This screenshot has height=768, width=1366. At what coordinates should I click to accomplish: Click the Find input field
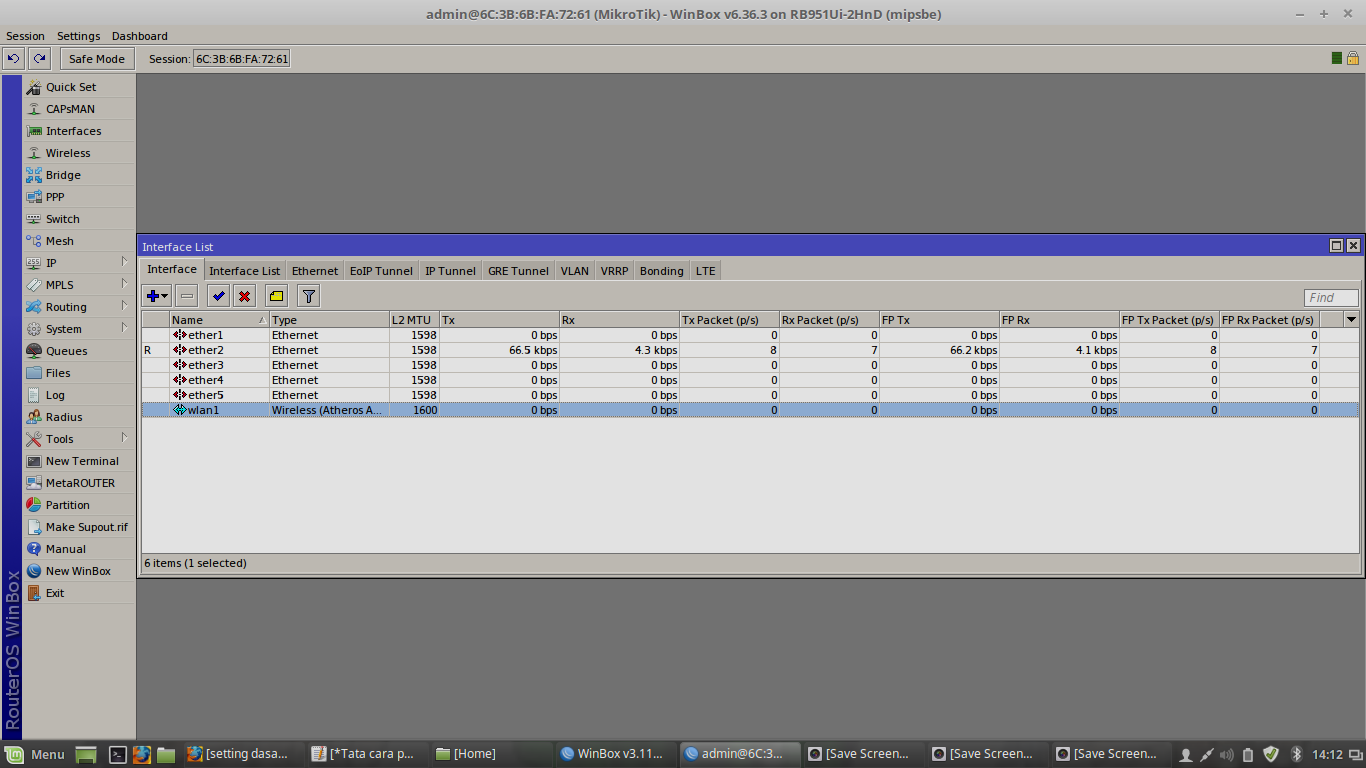click(x=1331, y=298)
